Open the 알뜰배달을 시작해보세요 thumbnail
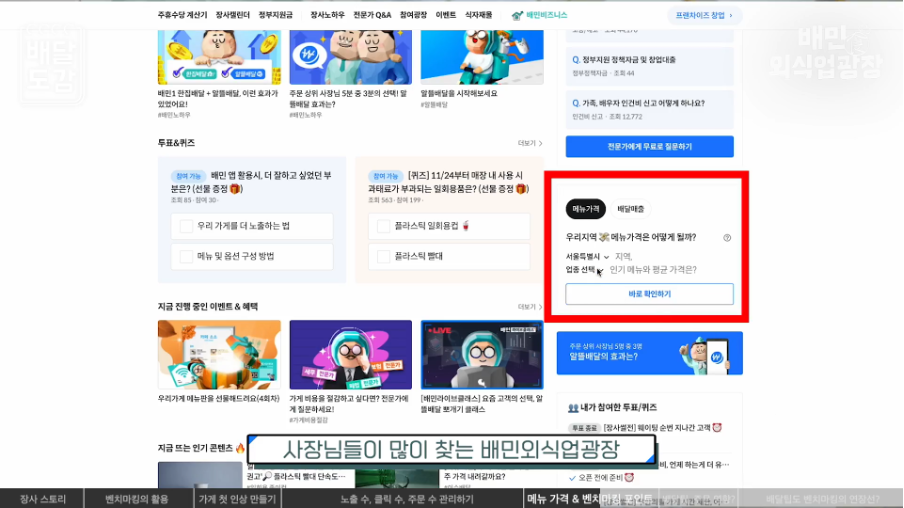904x508 pixels. (x=482, y=57)
